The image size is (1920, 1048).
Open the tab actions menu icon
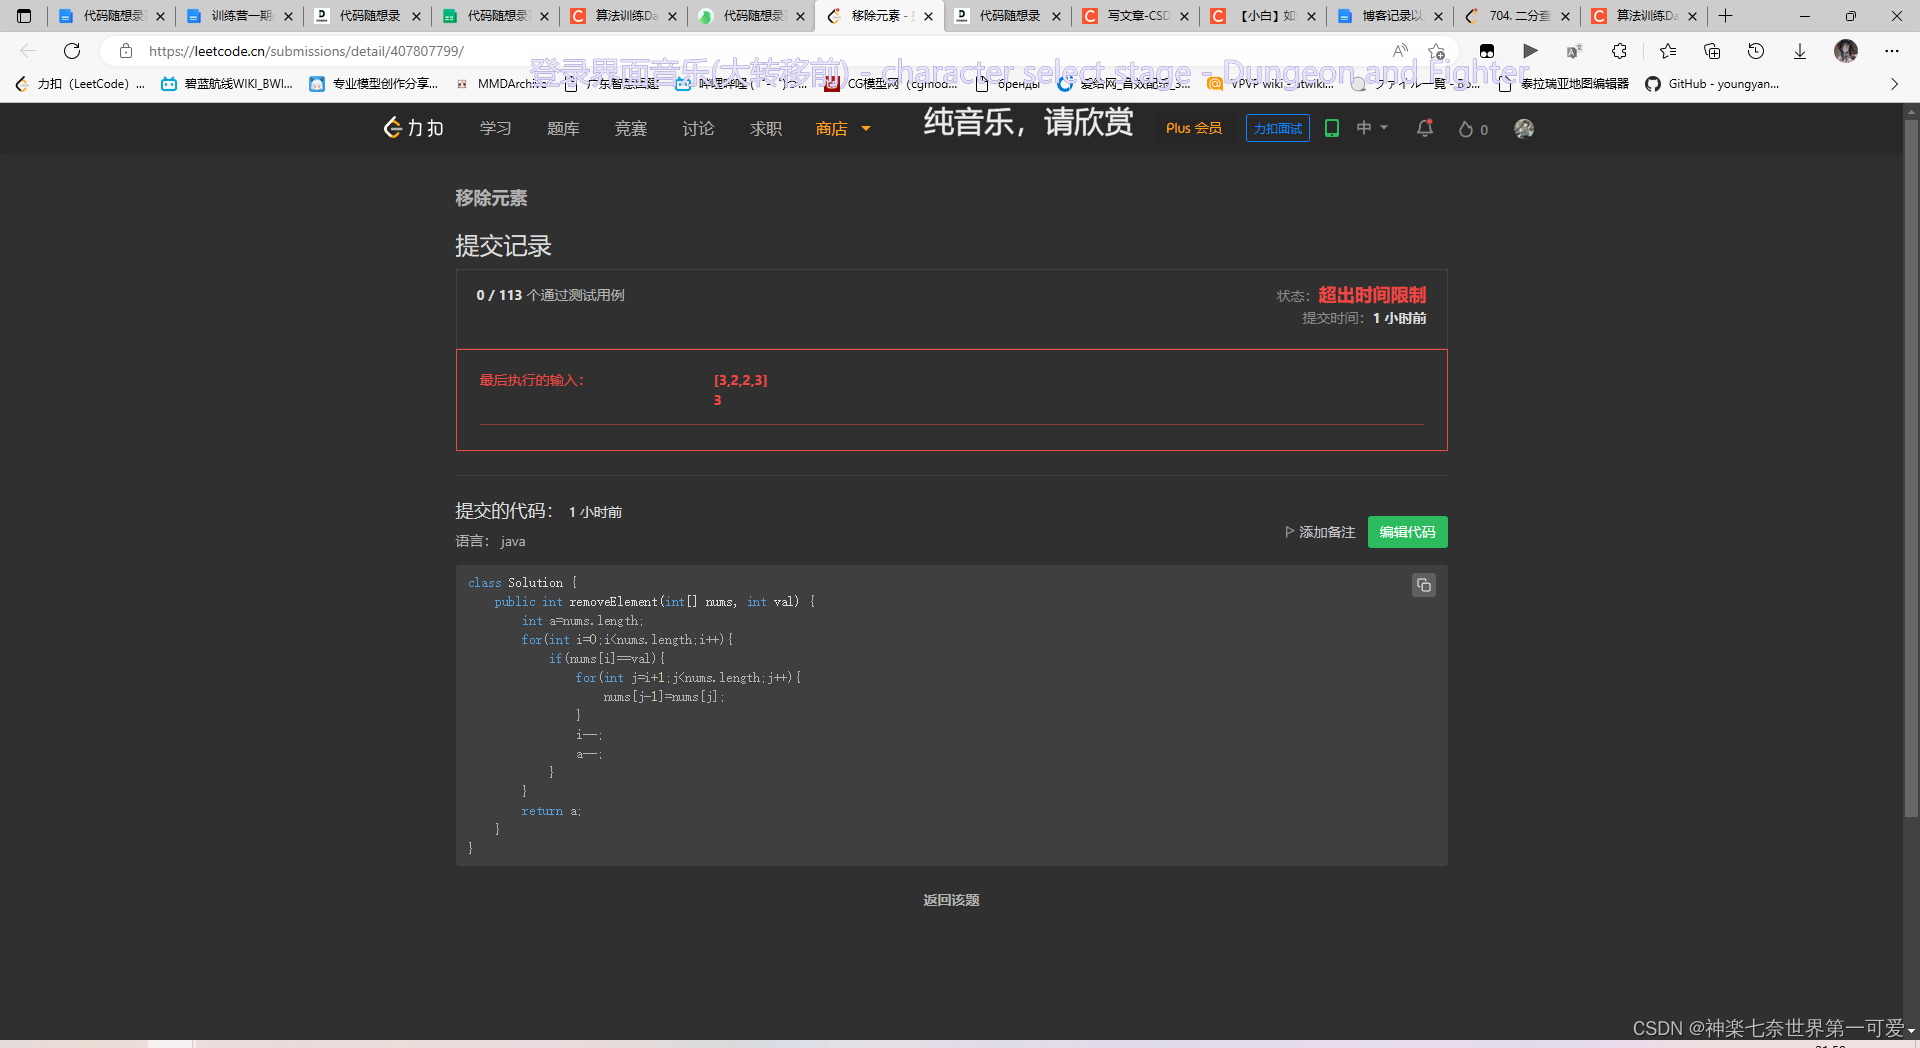pos(24,16)
